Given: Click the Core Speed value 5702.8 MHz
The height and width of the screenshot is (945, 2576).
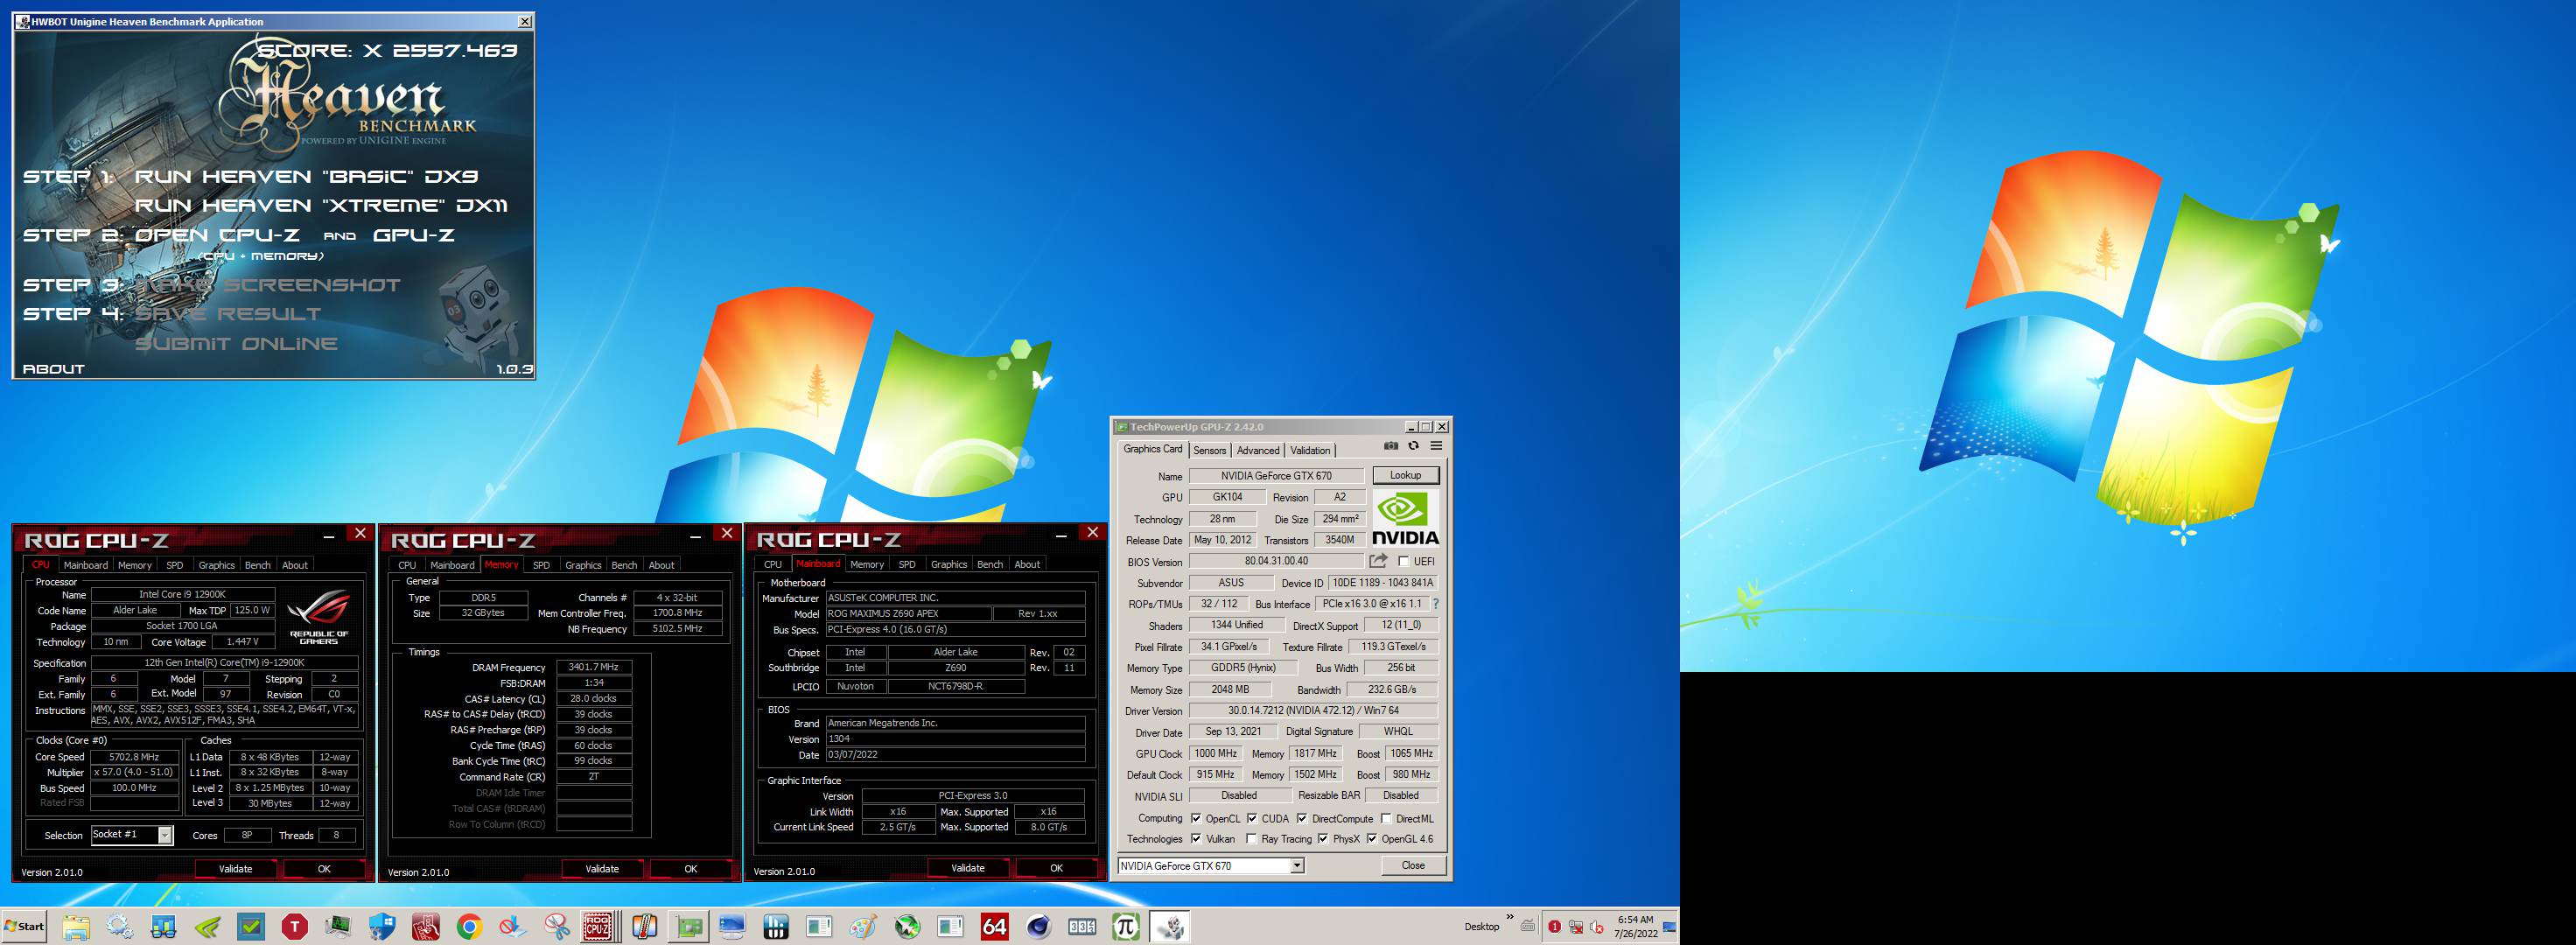Looking at the screenshot, I should (x=134, y=757).
